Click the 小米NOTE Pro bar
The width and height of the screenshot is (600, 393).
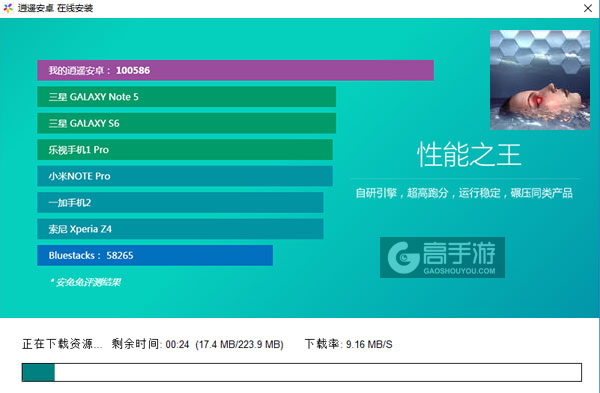pos(185,176)
